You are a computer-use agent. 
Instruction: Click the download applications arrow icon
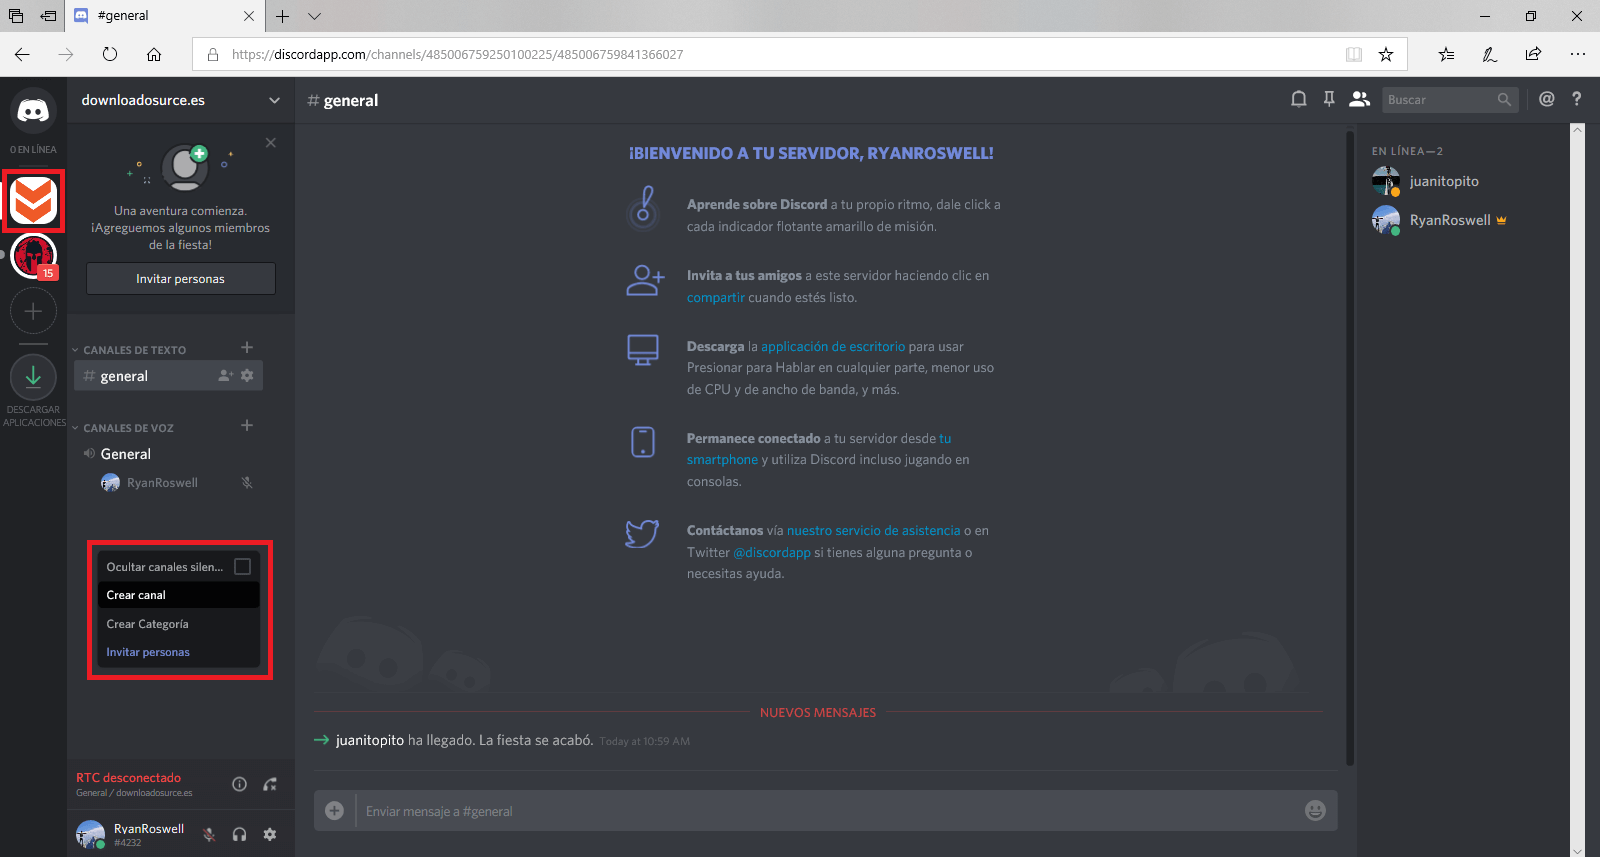[x=33, y=377]
